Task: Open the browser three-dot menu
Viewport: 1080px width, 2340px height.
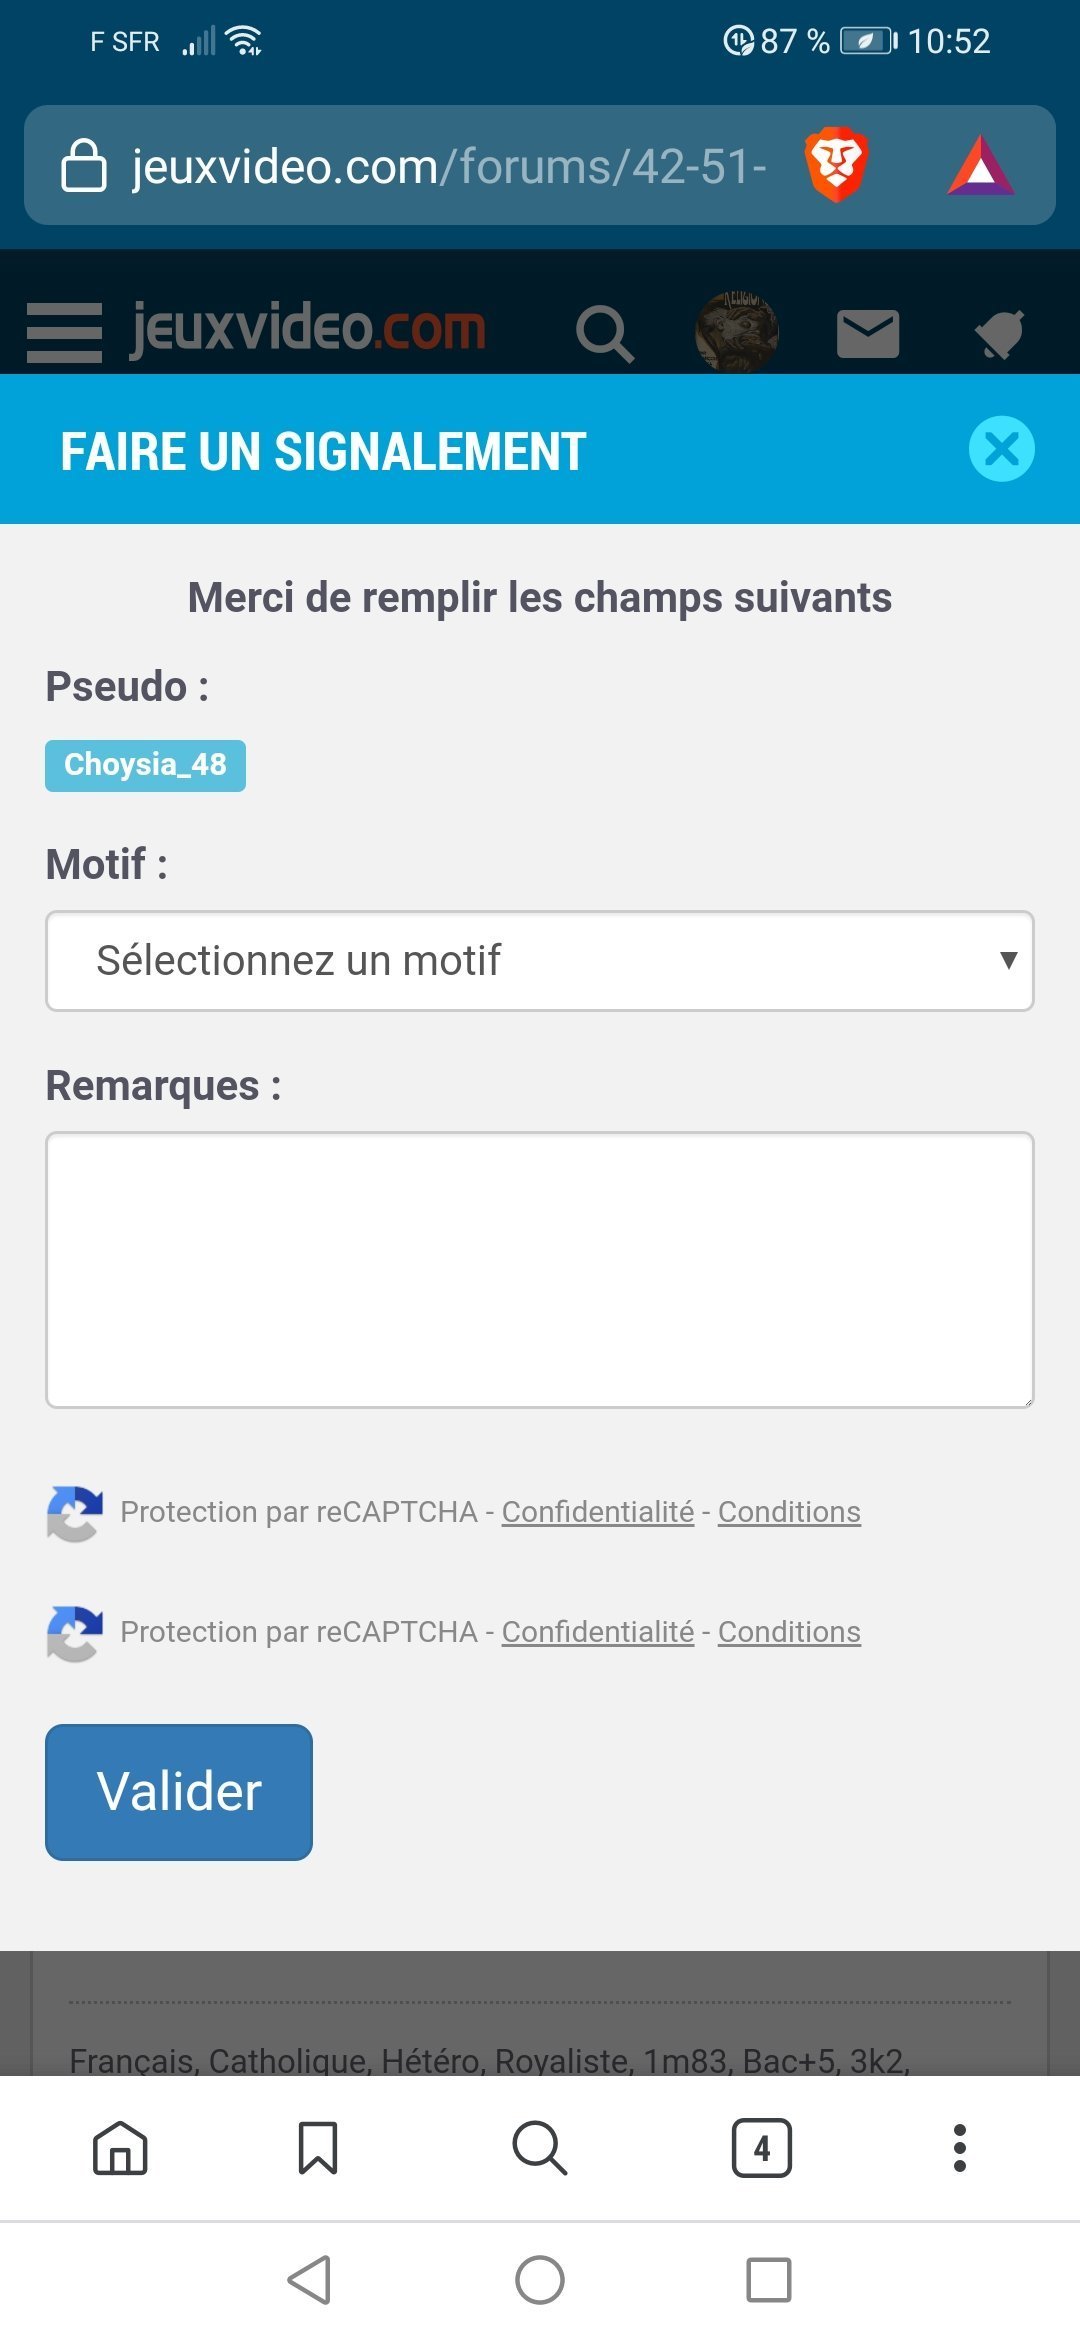Action: coord(960,2147)
